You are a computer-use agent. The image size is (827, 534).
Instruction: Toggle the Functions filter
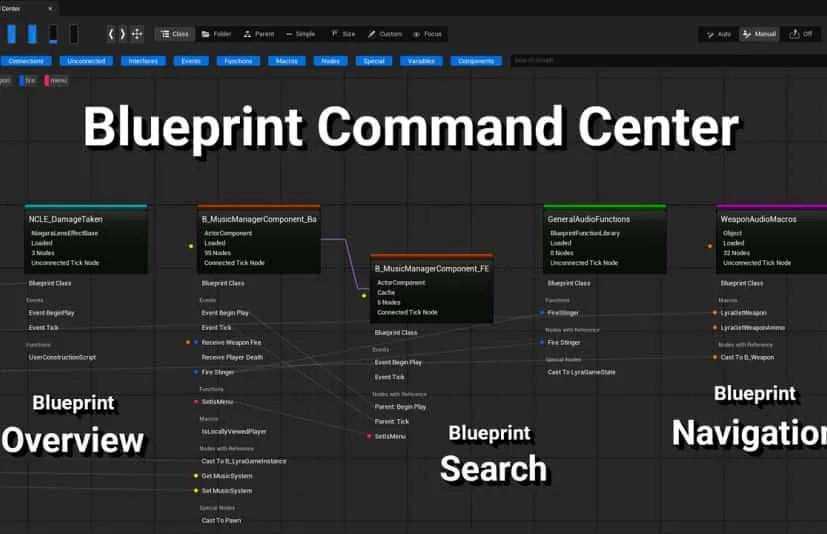[238, 61]
